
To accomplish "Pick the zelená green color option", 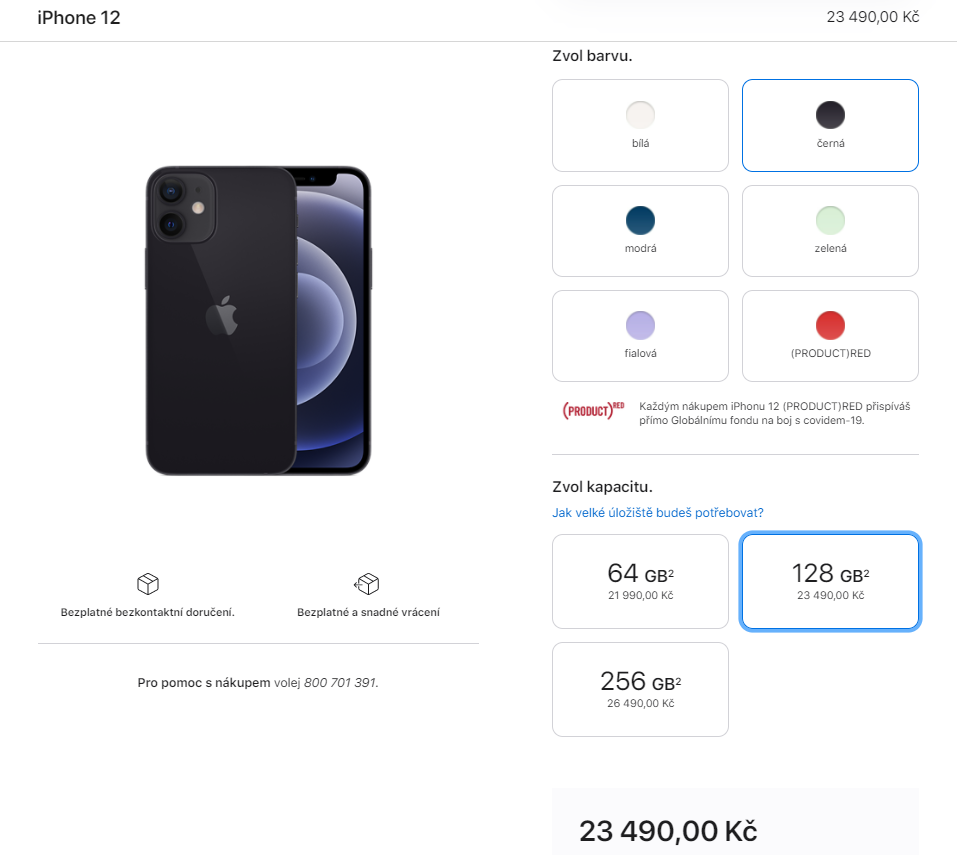I will click(x=830, y=231).
